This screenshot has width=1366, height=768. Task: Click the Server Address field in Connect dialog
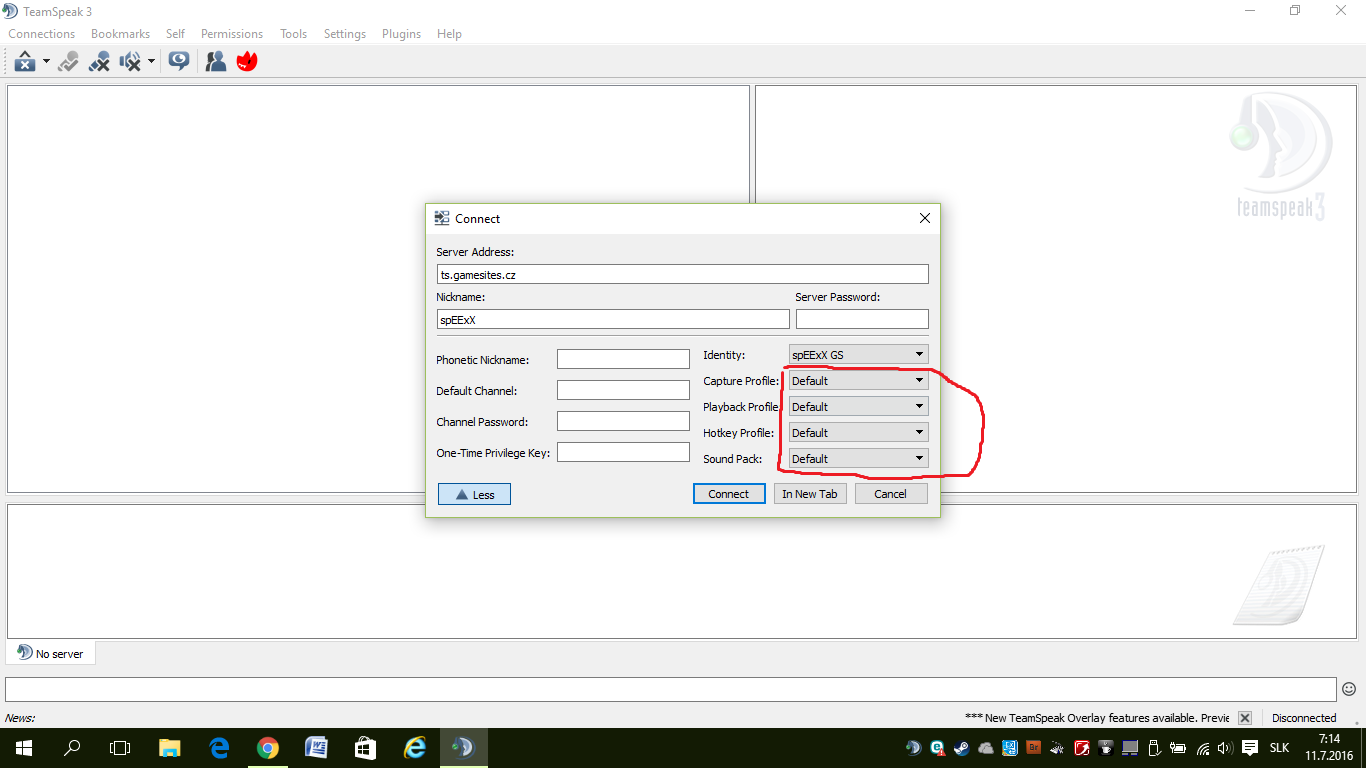(682, 274)
